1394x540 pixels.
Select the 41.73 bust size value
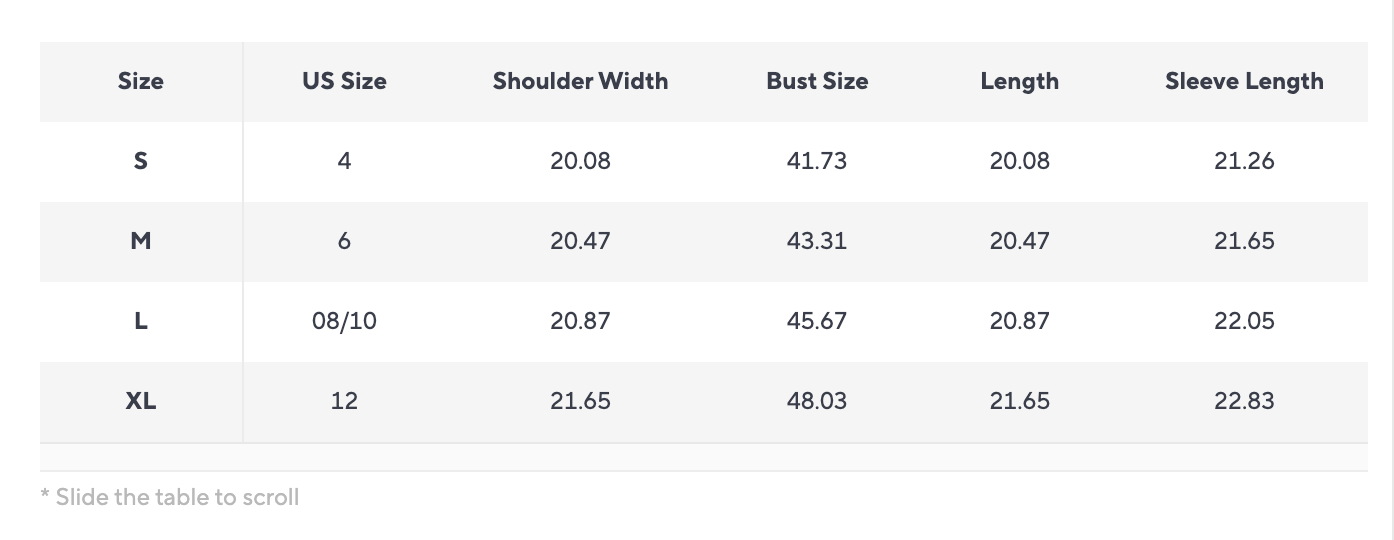pyautogui.click(x=817, y=161)
